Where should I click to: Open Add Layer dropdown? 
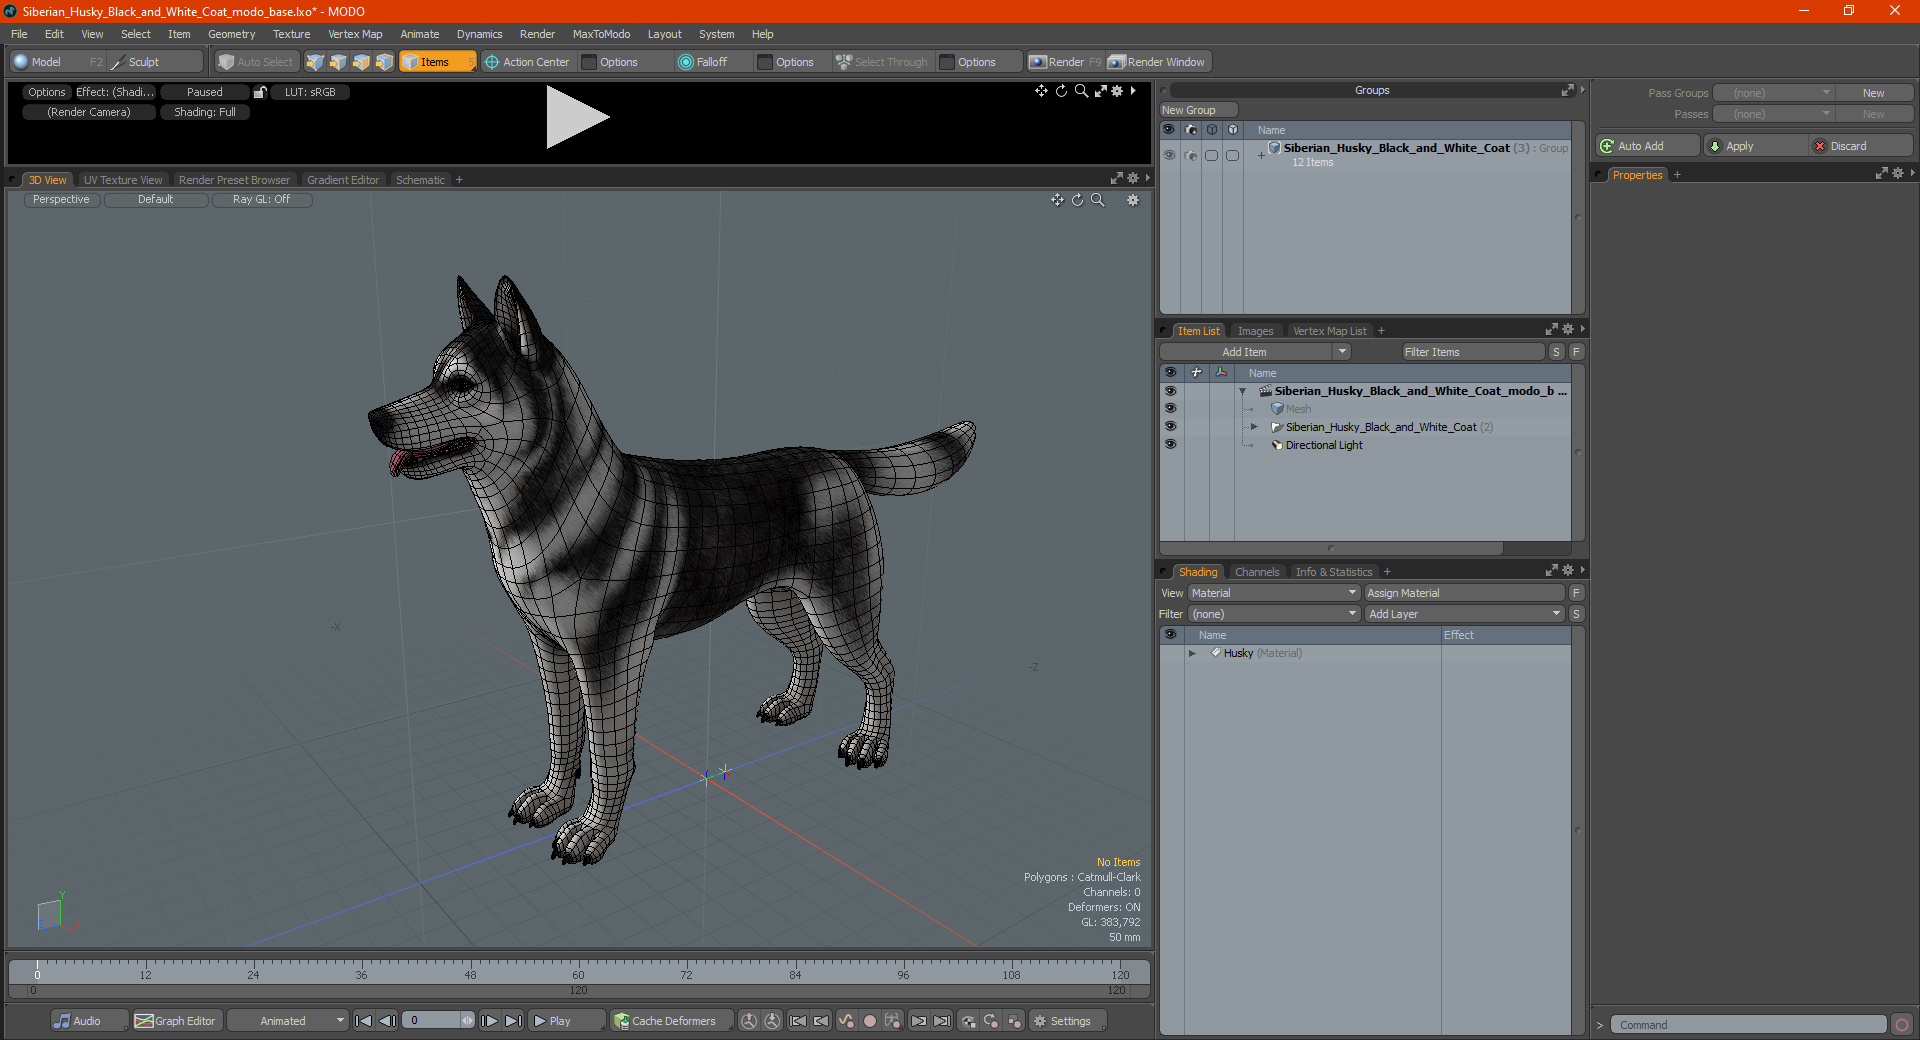pos(1464,614)
